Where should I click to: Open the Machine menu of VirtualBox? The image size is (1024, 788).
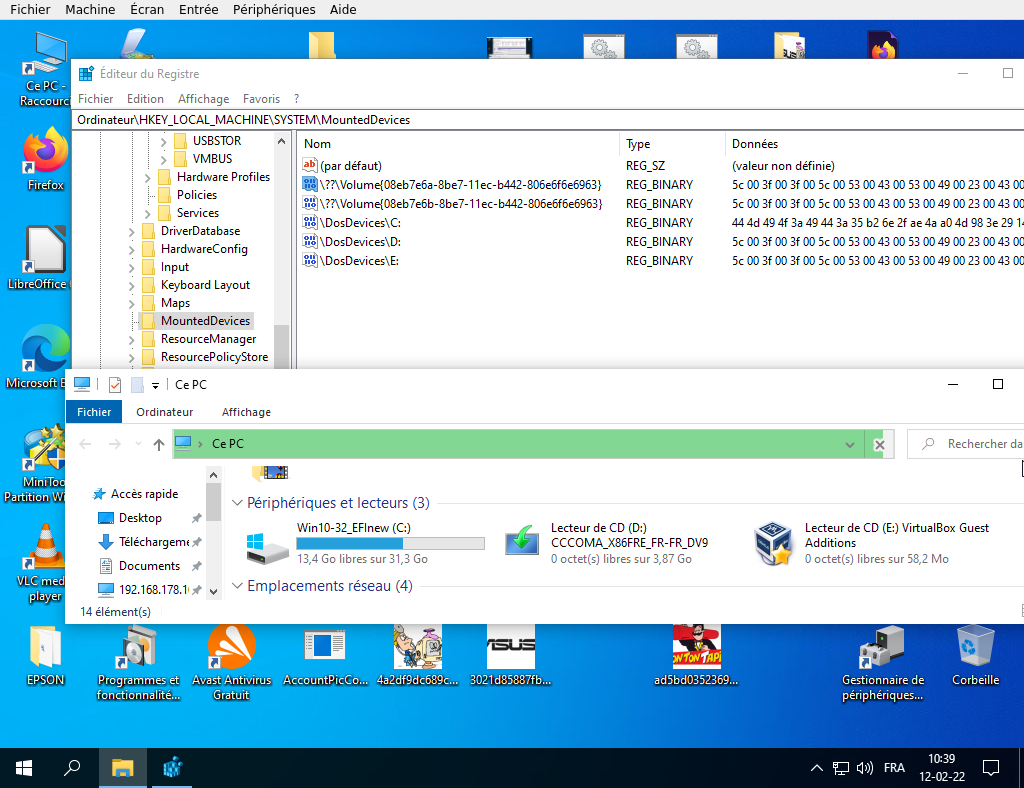pyautogui.click(x=90, y=9)
